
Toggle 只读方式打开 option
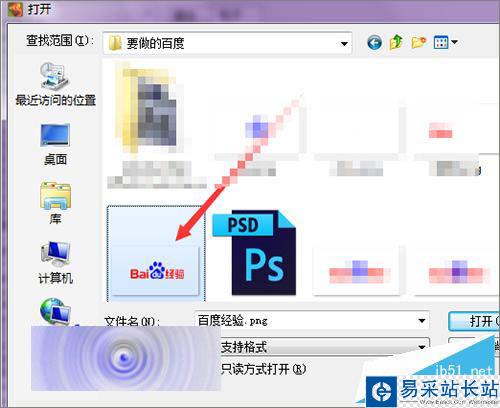pos(263,369)
